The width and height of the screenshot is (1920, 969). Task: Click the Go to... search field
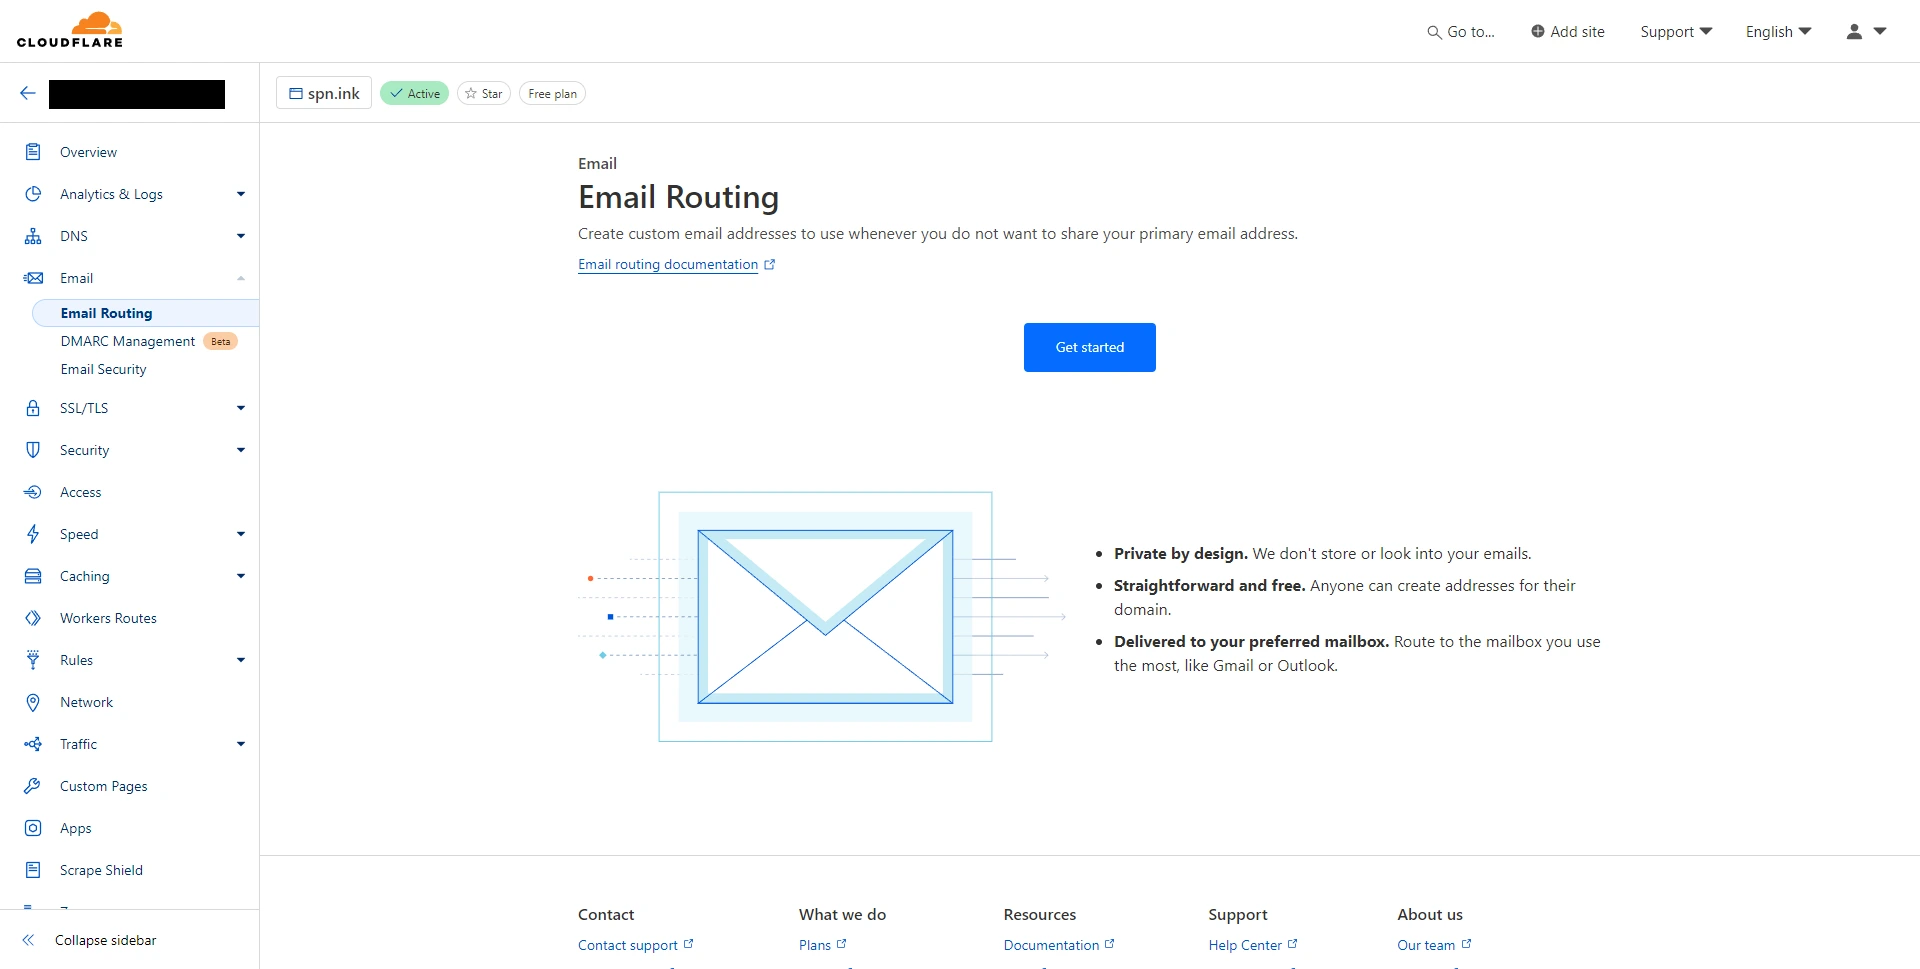[x=1461, y=32]
